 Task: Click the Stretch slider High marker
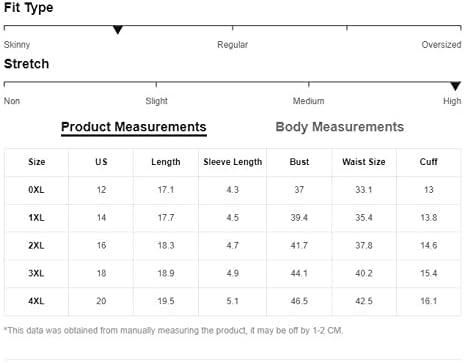[x=455, y=86]
